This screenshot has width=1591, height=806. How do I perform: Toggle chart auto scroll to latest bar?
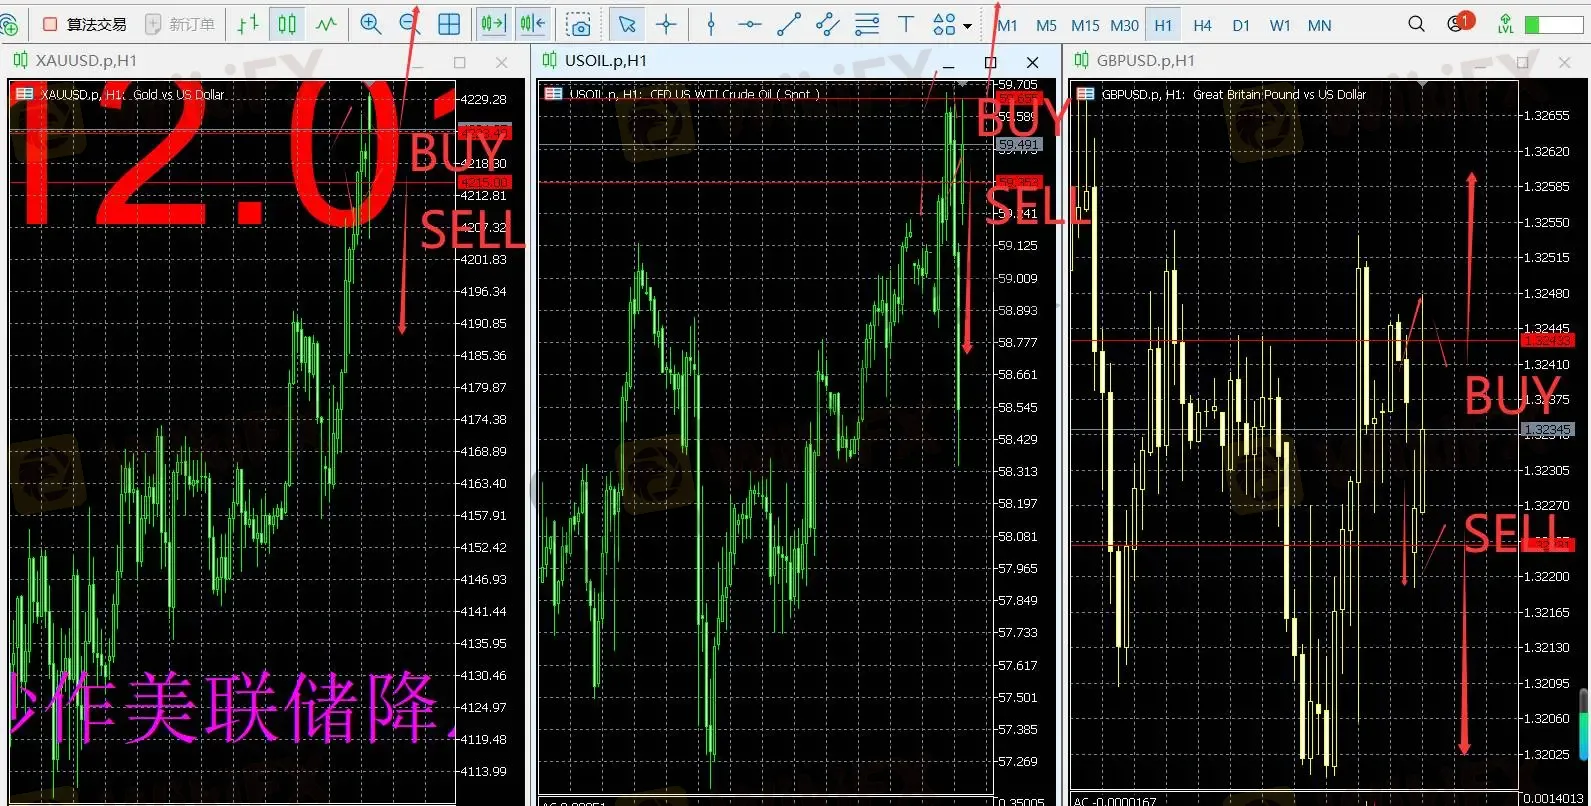click(494, 24)
